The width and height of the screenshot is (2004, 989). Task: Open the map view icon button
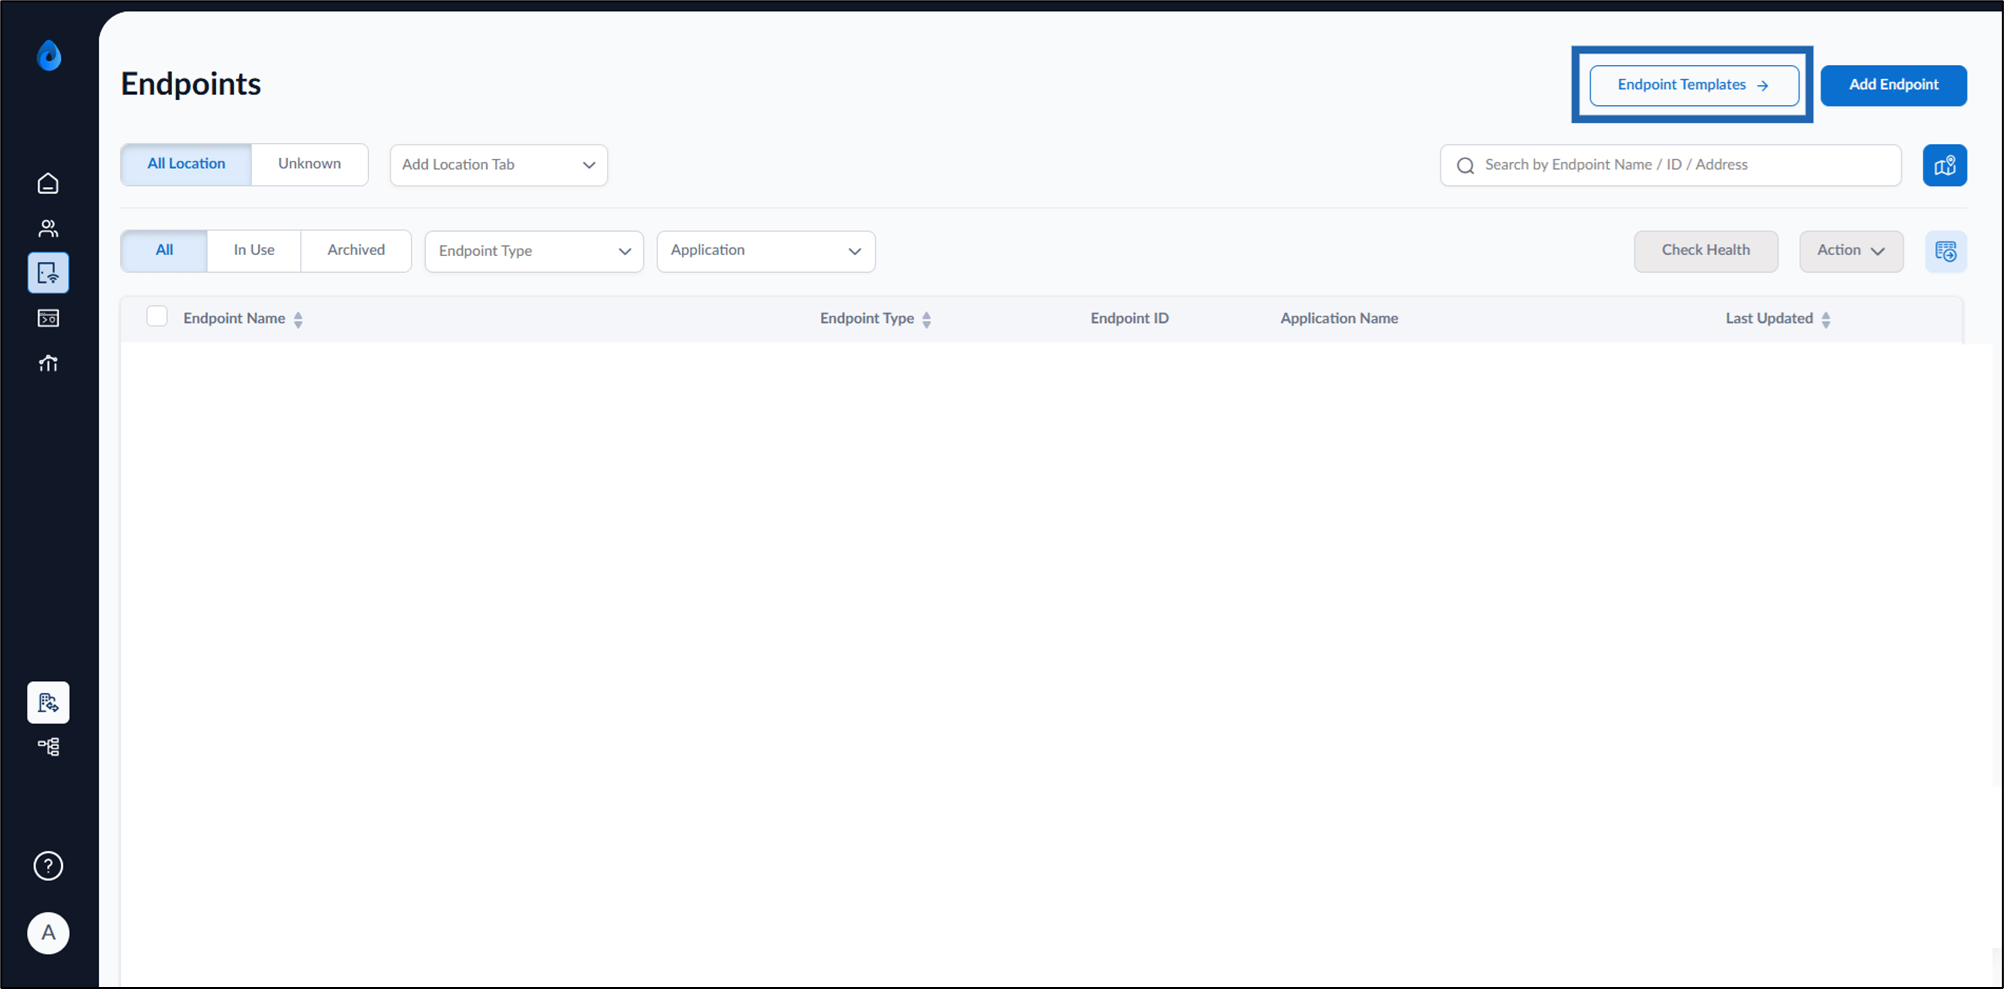1945,165
